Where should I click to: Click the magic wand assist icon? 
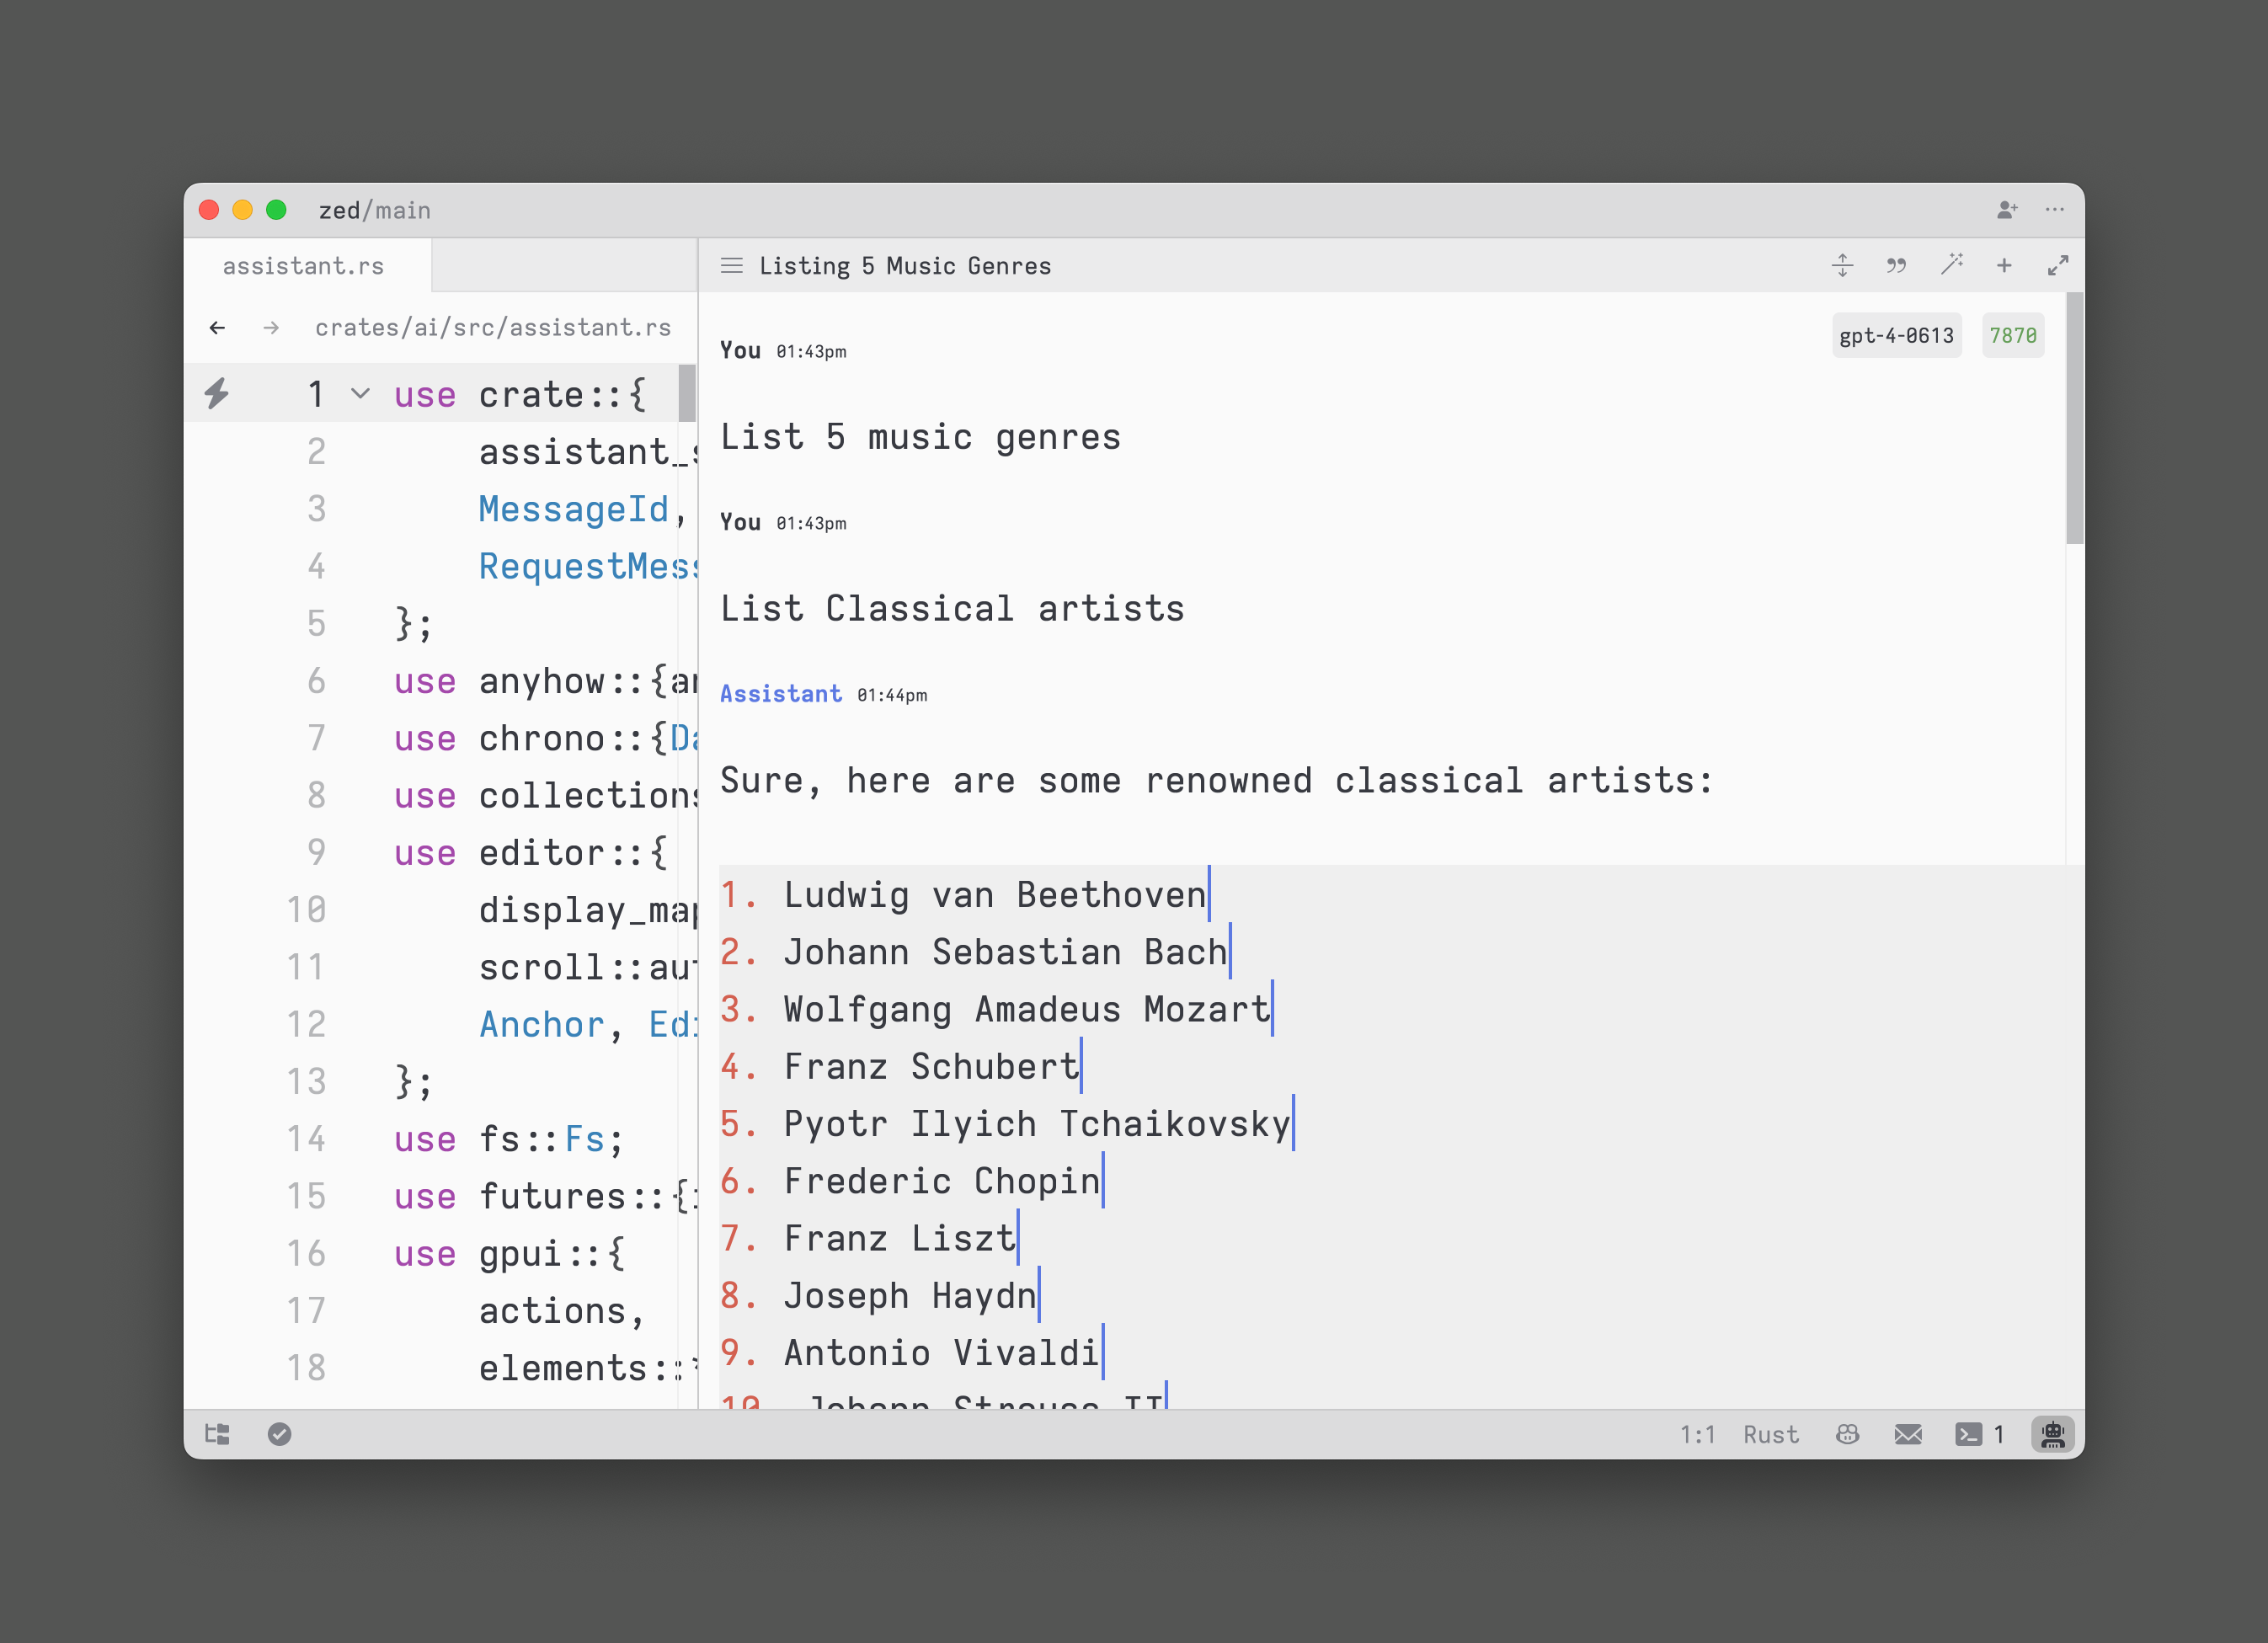[x=1951, y=265]
